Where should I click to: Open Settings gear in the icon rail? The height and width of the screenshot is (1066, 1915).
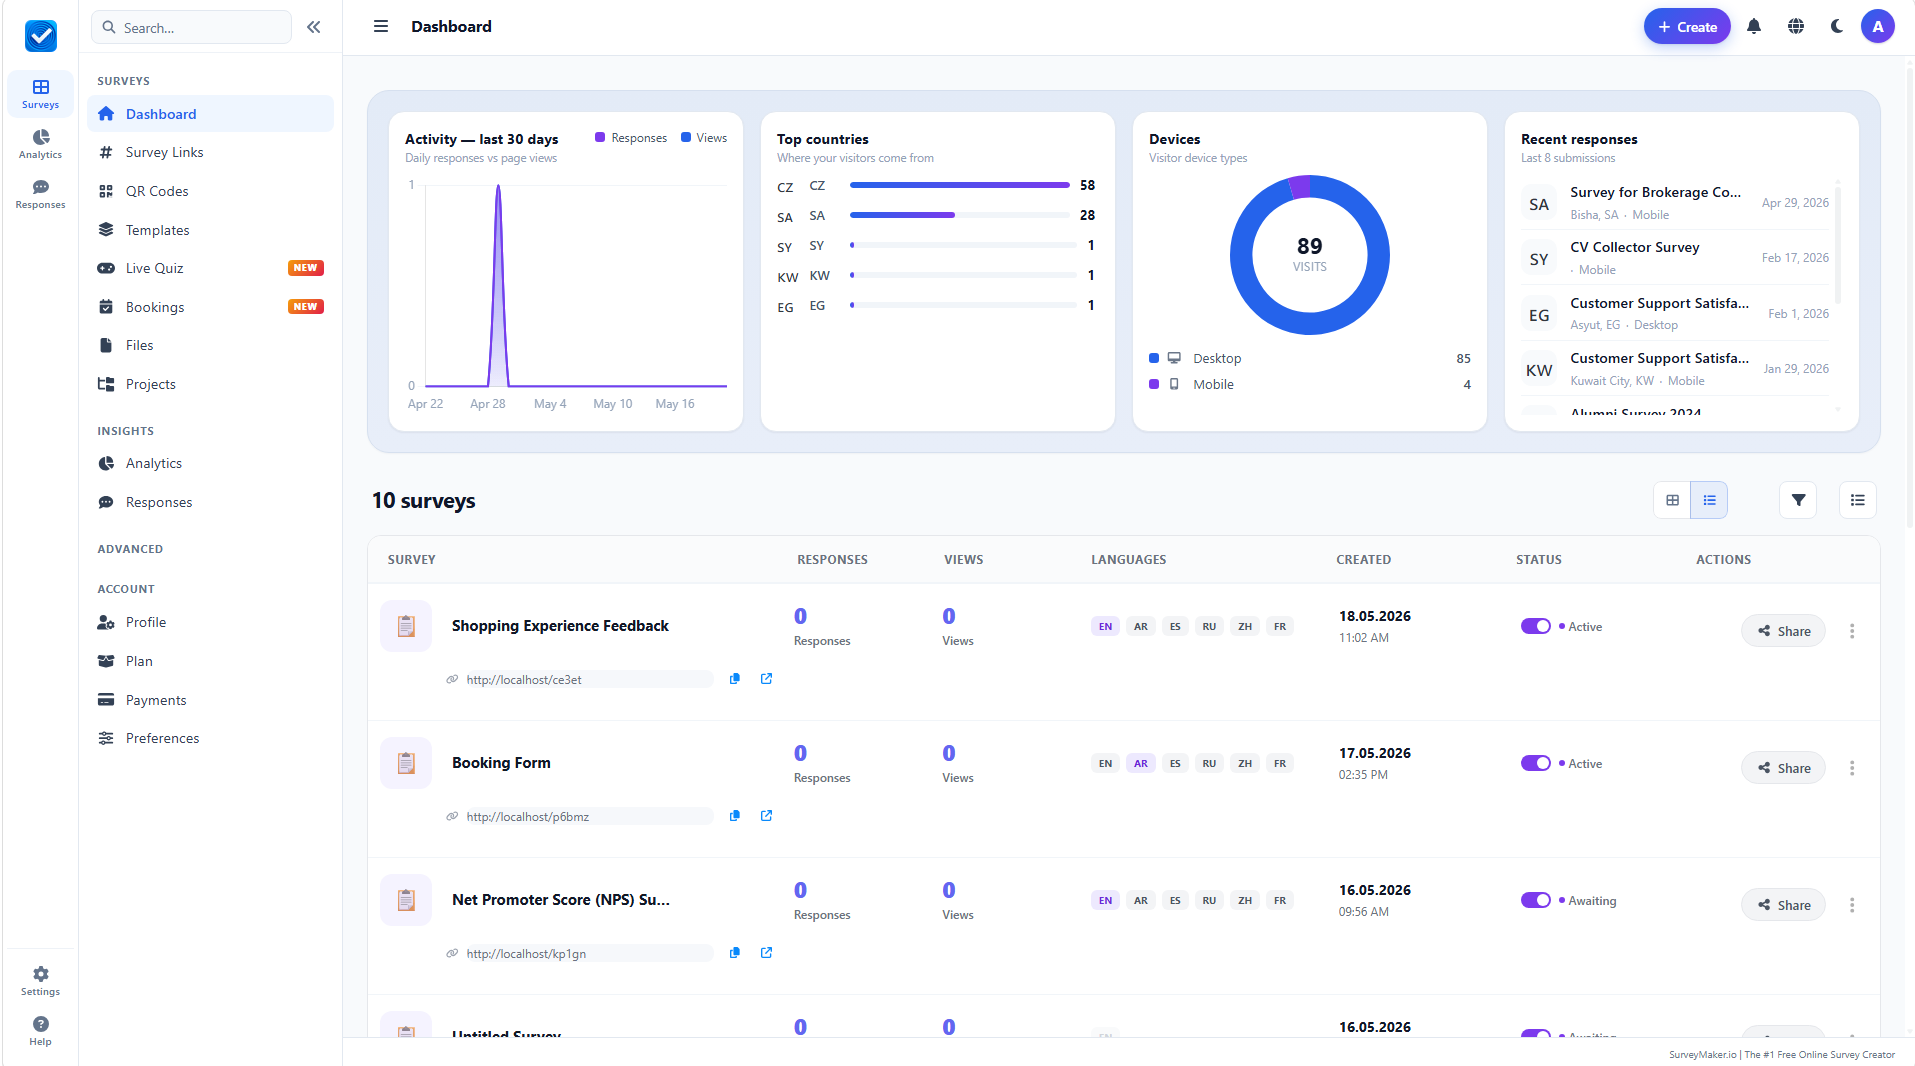[x=41, y=981]
